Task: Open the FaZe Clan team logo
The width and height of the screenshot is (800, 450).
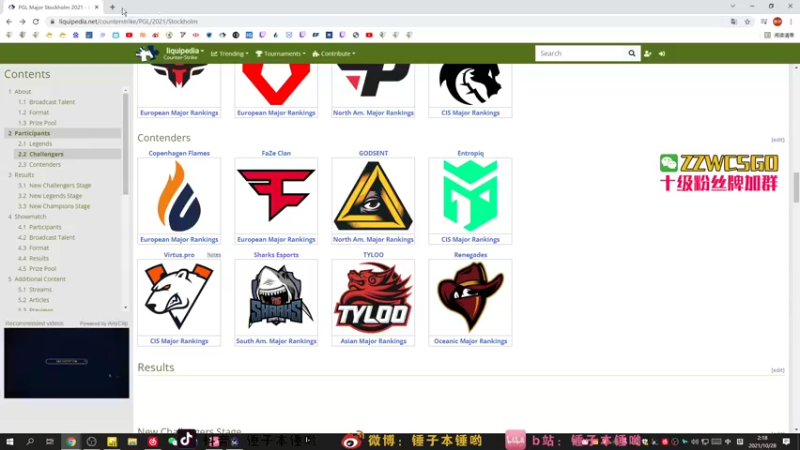Action: [x=276, y=196]
